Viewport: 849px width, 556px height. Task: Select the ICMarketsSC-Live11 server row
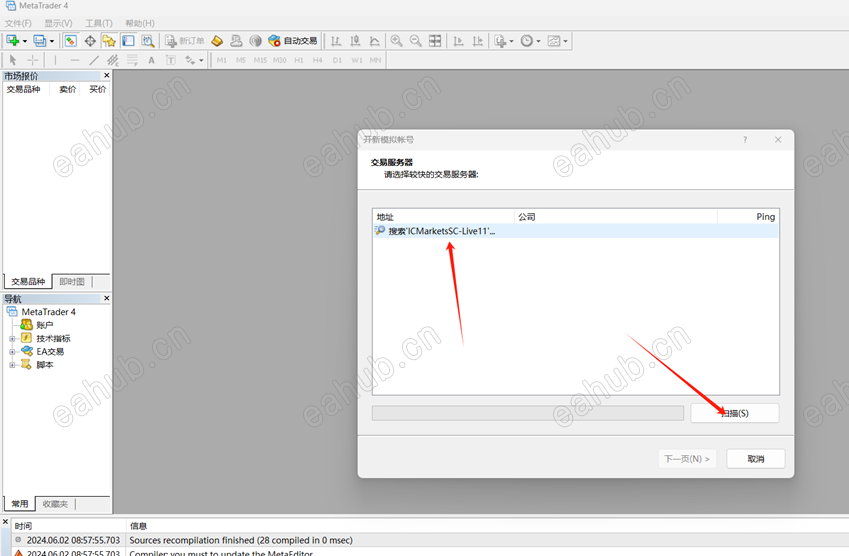pyautogui.click(x=576, y=231)
